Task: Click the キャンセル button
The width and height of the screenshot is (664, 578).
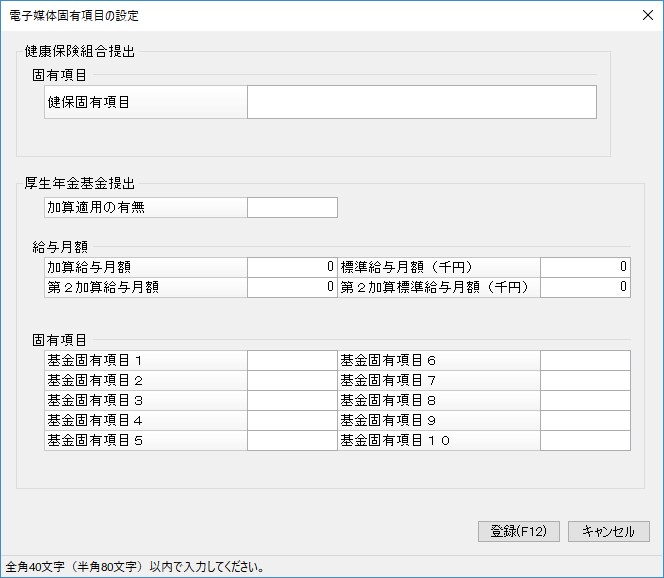Action: [x=609, y=531]
